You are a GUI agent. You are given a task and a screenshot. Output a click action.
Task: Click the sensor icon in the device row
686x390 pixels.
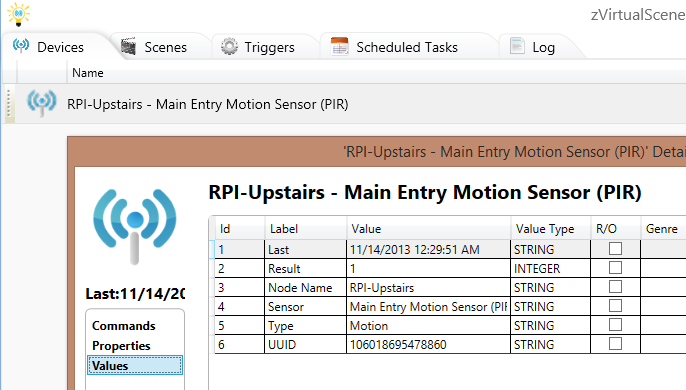tap(42, 103)
